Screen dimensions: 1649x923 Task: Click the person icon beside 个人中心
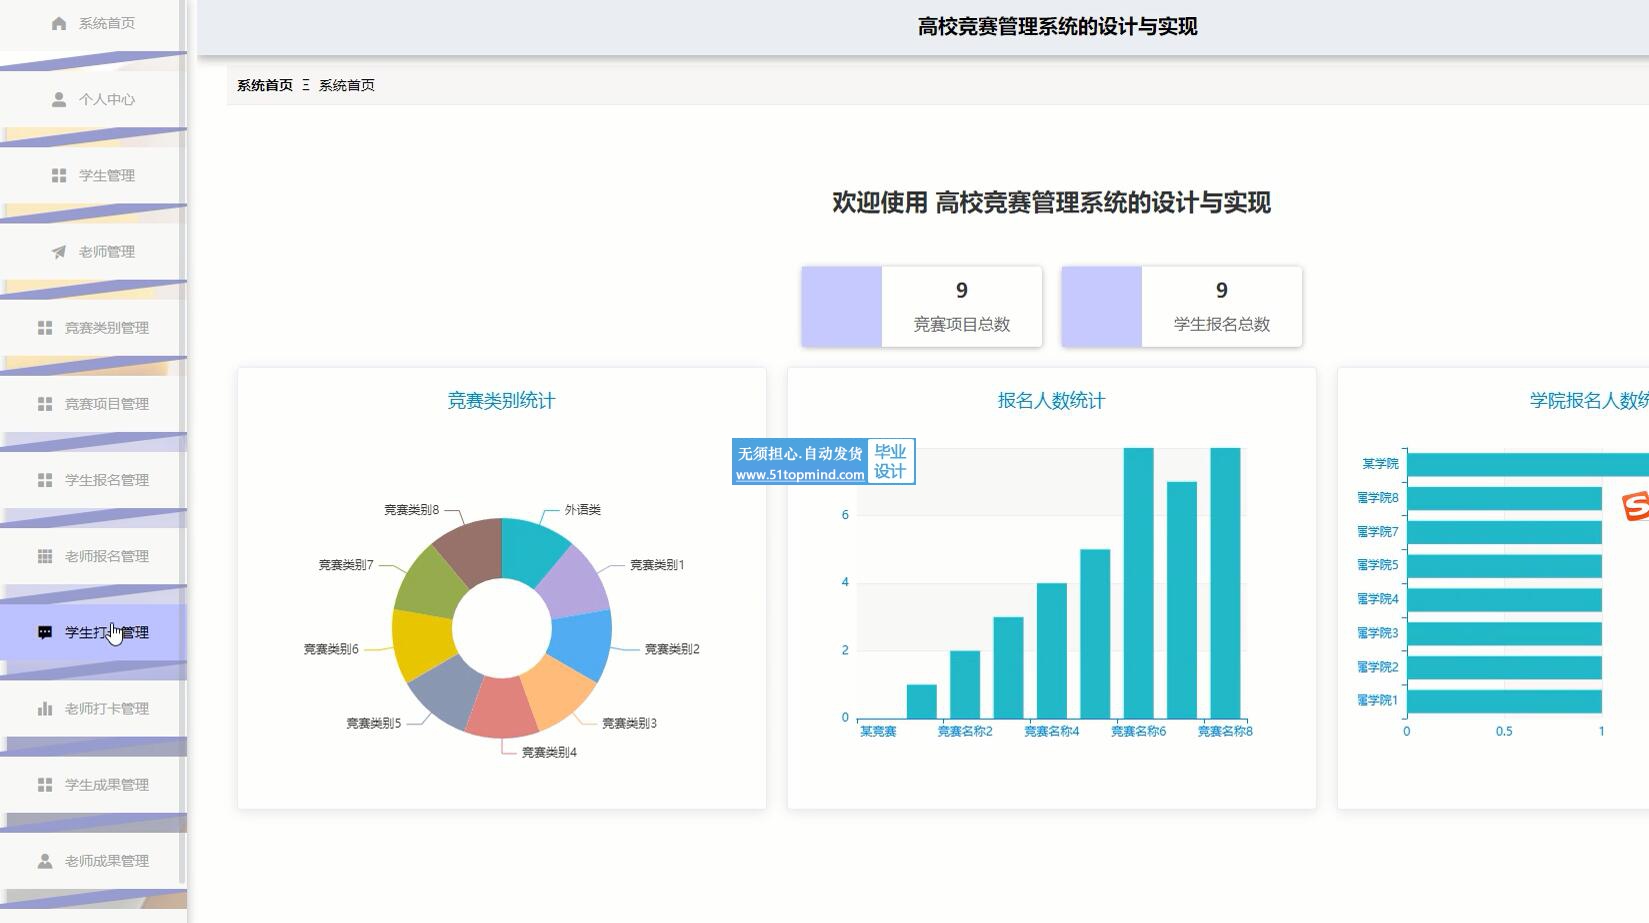pyautogui.click(x=59, y=99)
